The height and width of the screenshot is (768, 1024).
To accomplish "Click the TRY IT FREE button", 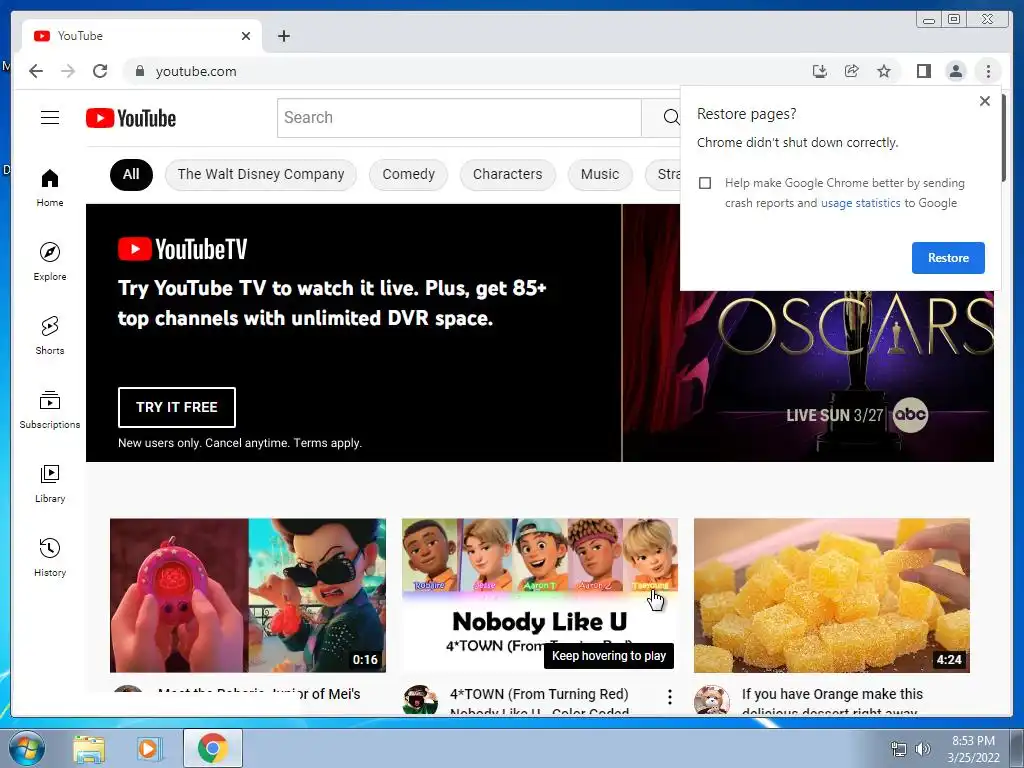I will 177,408.
